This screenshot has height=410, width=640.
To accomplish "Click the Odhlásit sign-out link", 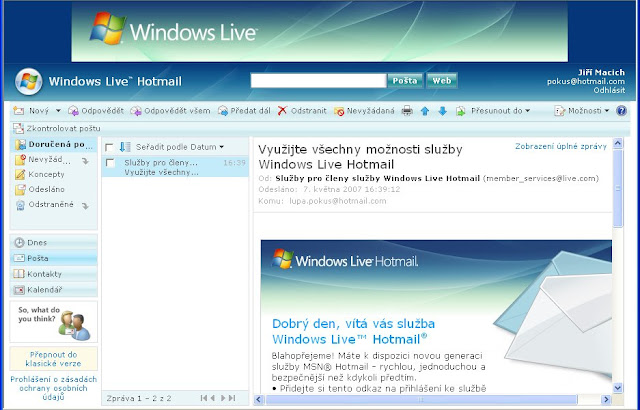I will pyautogui.click(x=609, y=91).
